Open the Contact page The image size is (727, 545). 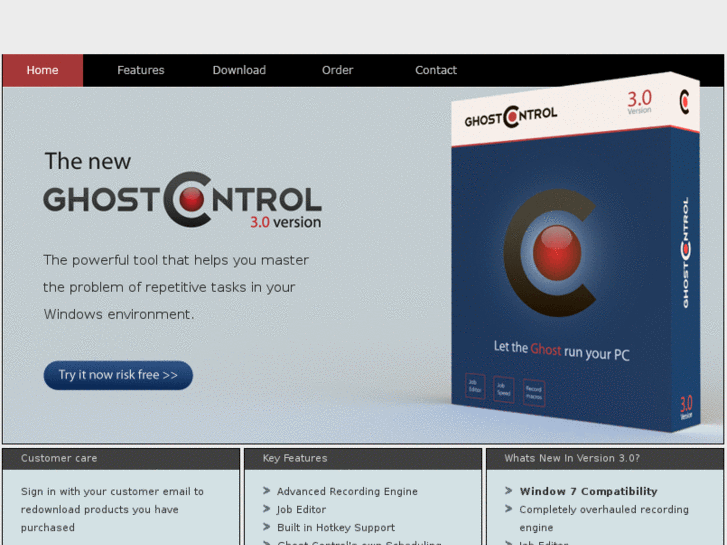click(x=436, y=70)
